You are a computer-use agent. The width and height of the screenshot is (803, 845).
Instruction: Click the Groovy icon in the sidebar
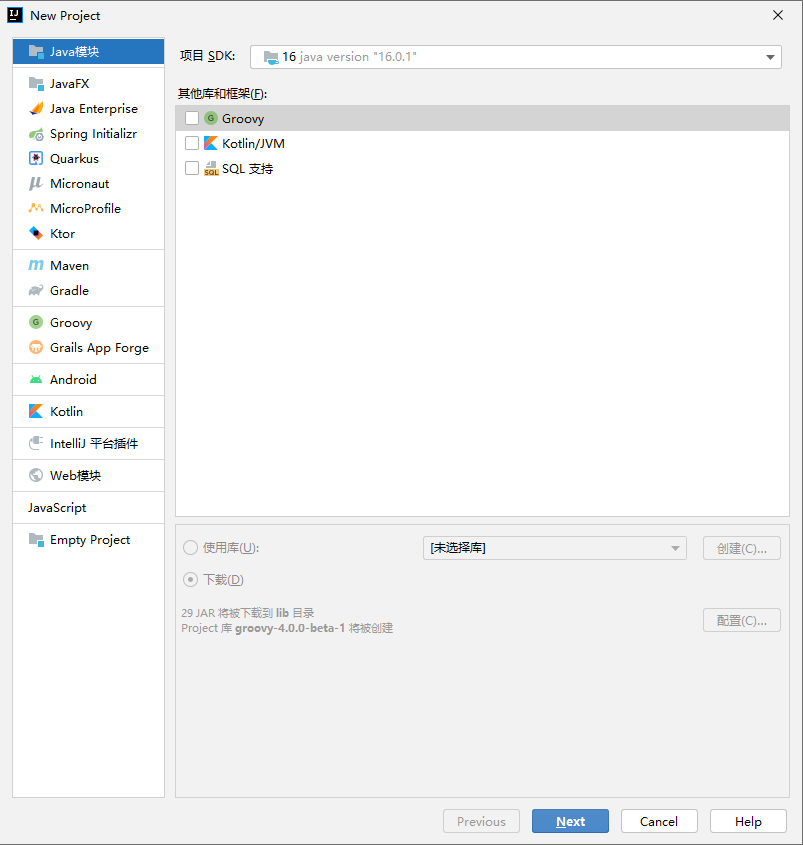point(36,322)
